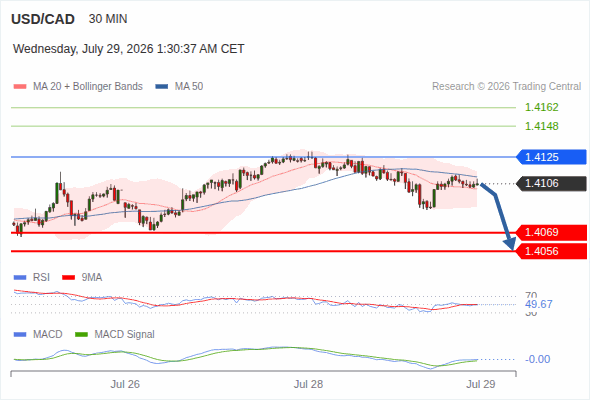The image size is (590, 400).
Task: Click the USD/CAD chart title
Action: 43,19
